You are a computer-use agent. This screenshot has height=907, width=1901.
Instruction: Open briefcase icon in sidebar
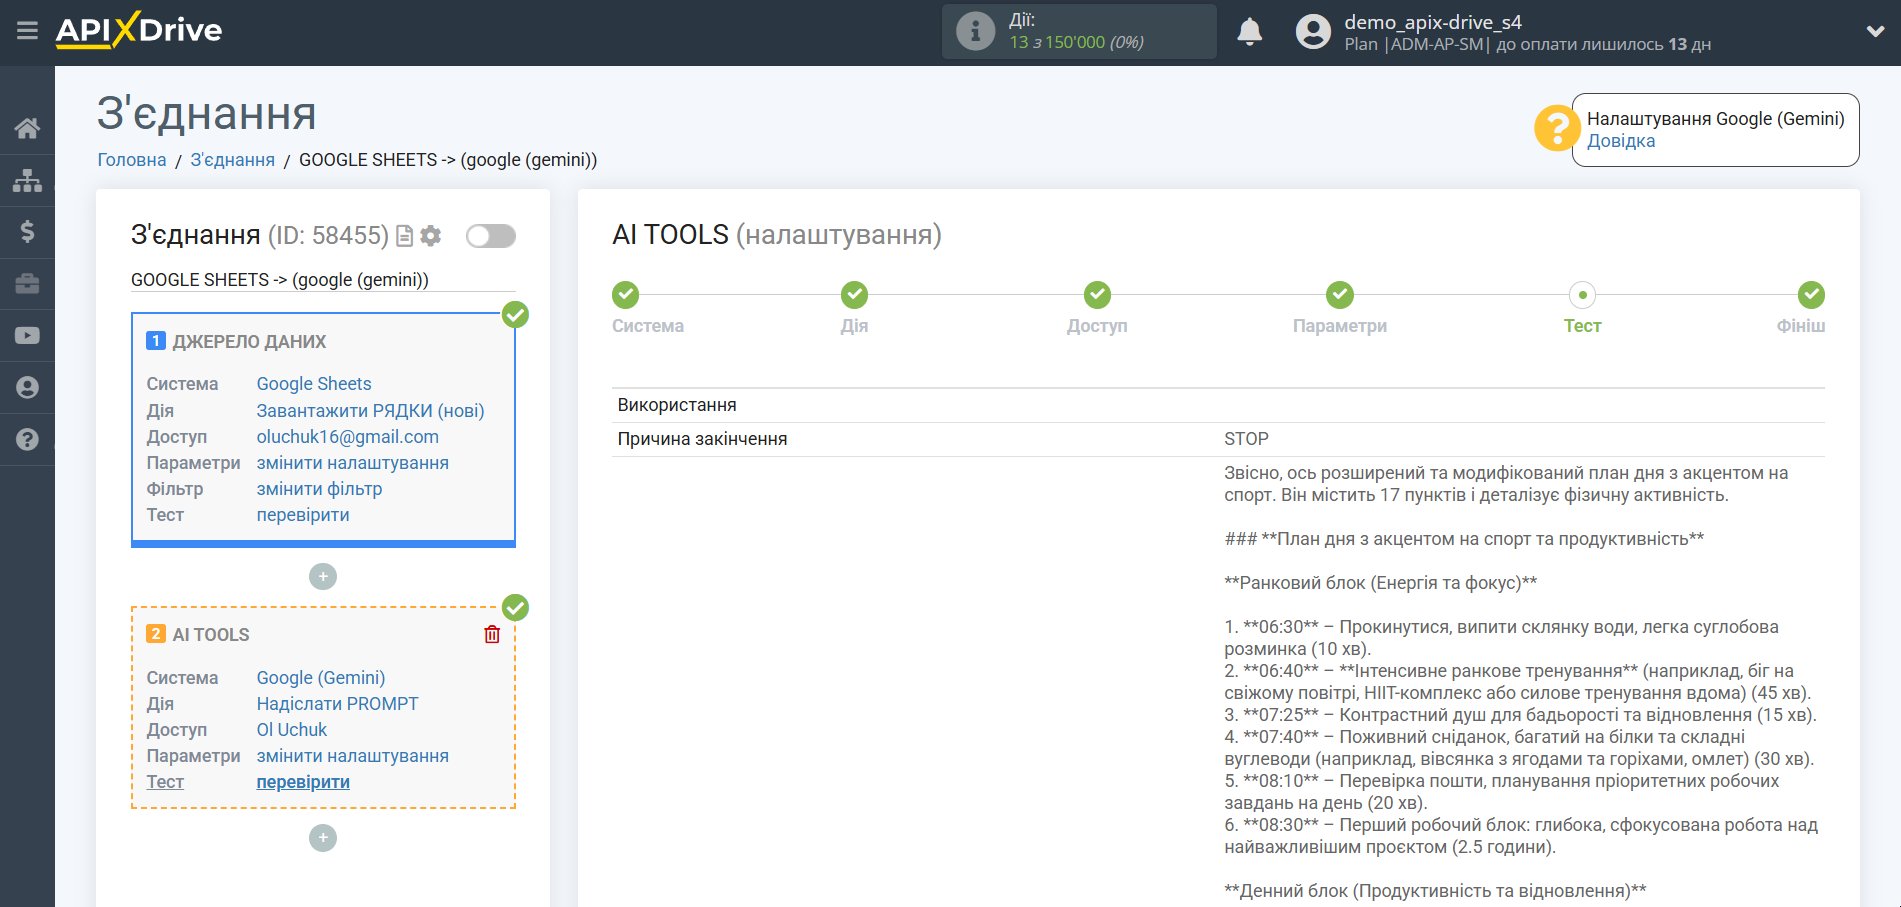tap(27, 284)
